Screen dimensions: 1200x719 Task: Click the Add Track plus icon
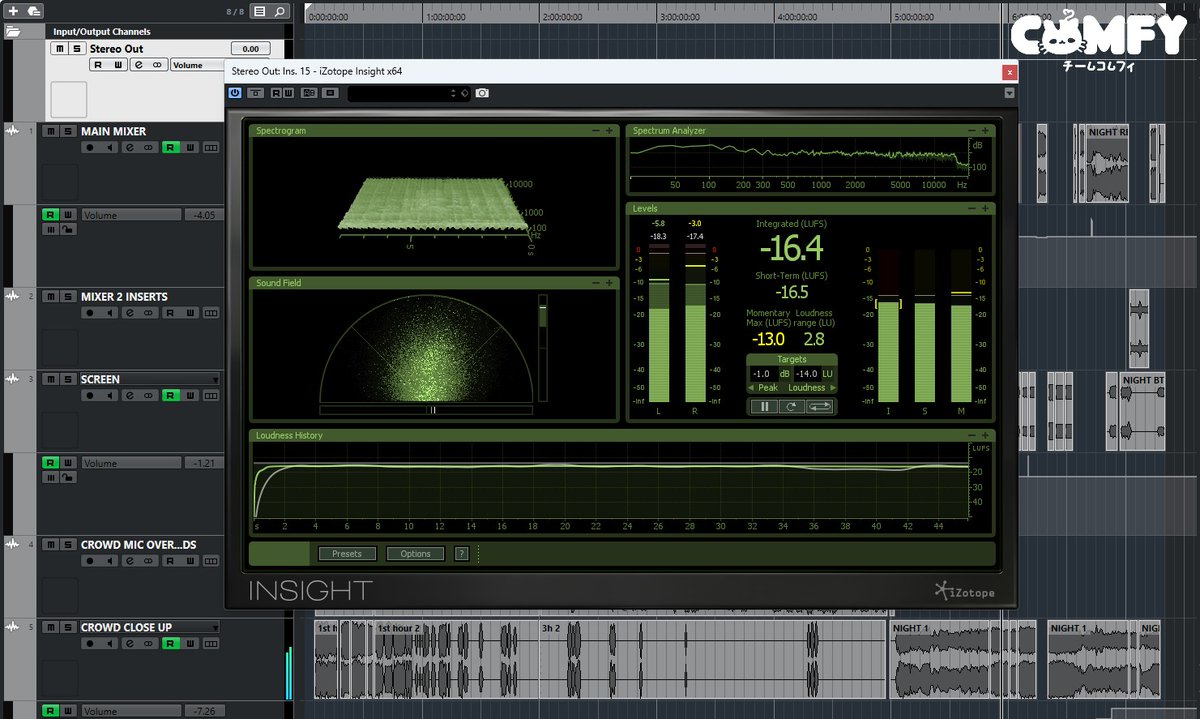click(x=13, y=11)
